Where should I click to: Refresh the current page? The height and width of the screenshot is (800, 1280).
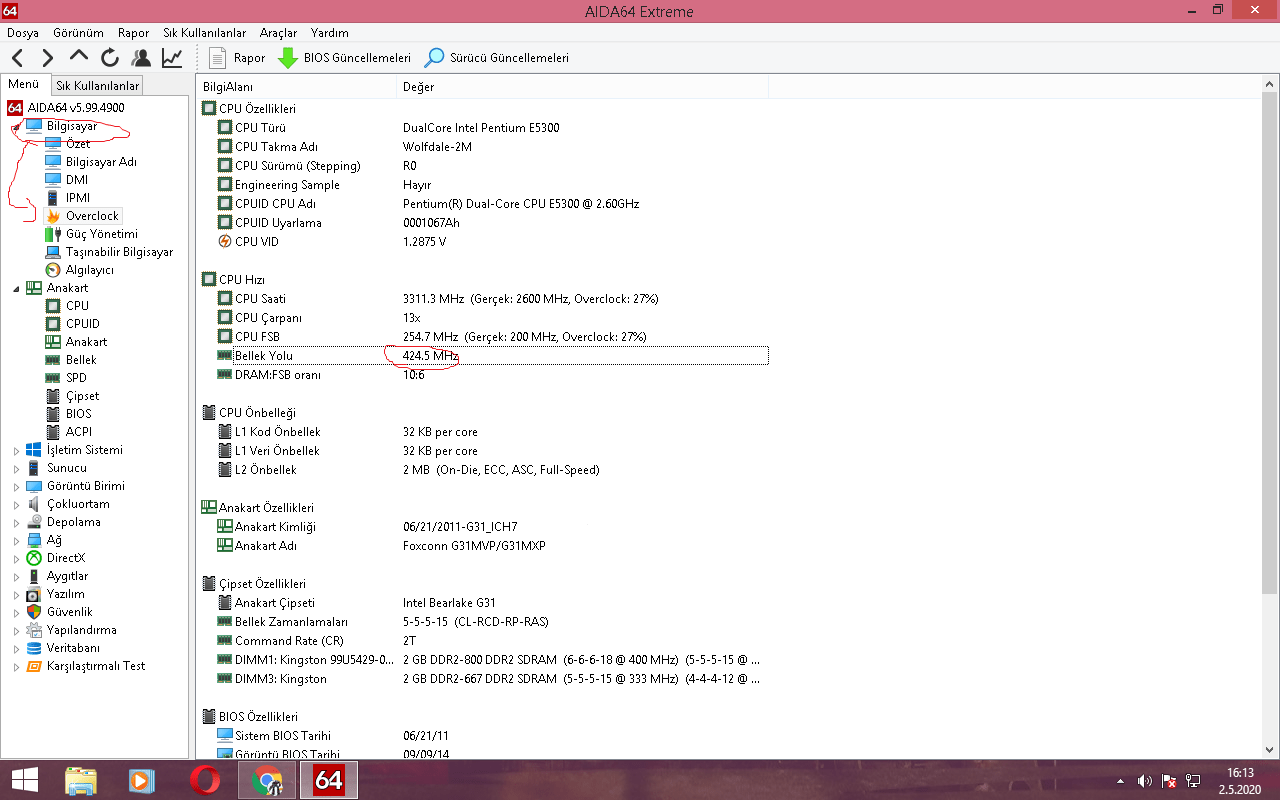pyautogui.click(x=110, y=58)
